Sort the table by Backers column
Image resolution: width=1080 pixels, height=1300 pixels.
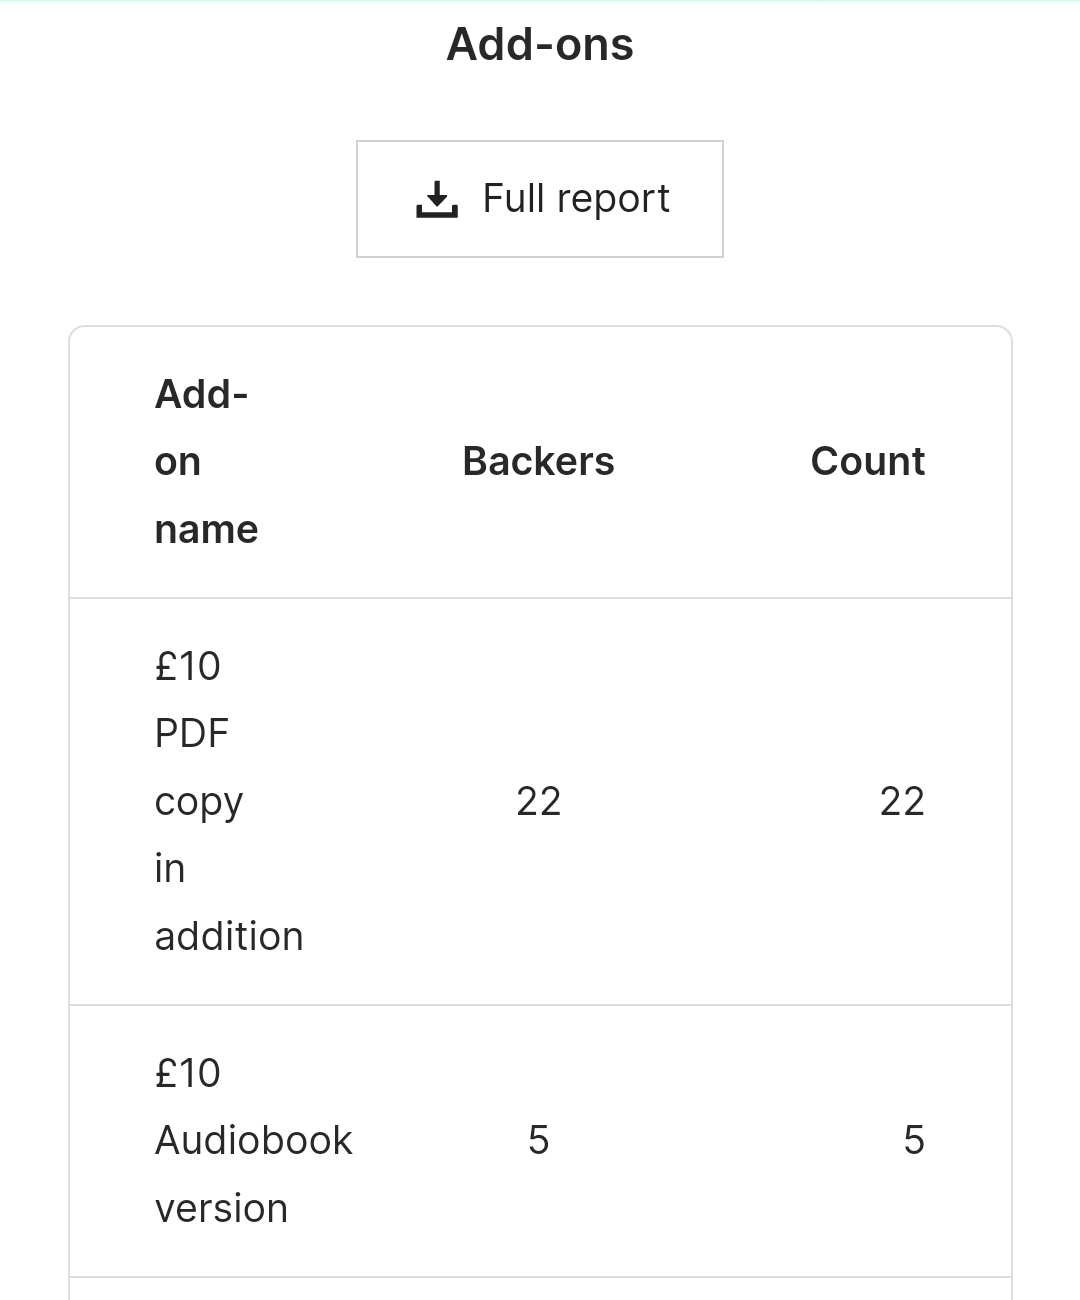pyautogui.click(x=537, y=461)
